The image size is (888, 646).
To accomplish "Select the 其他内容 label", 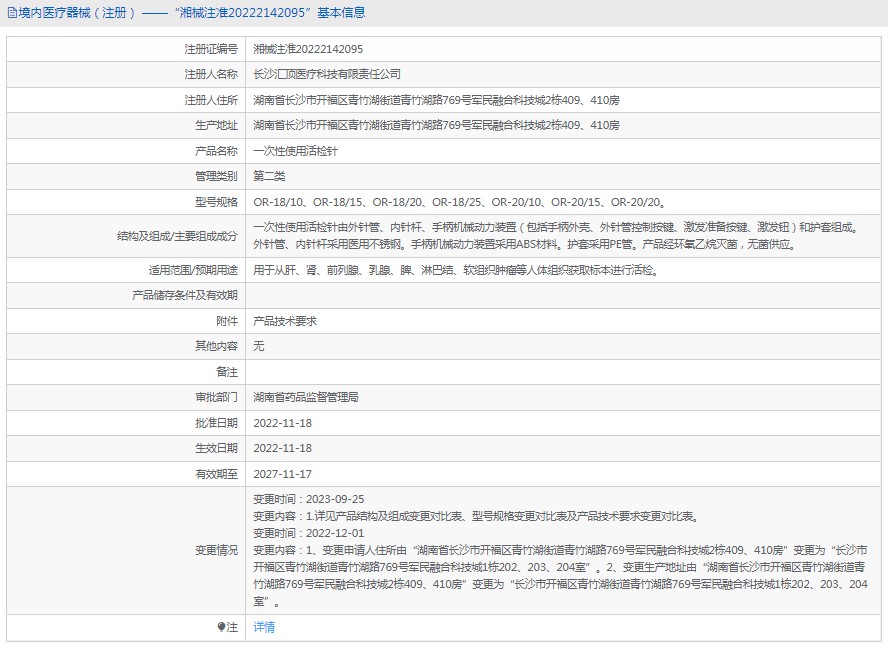I will point(216,346).
